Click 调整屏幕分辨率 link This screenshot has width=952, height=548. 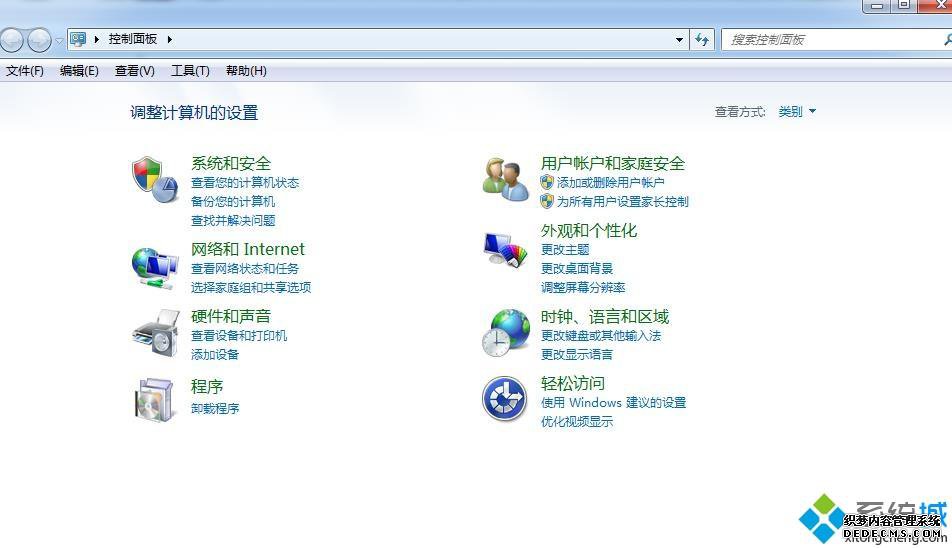[583, 287]
